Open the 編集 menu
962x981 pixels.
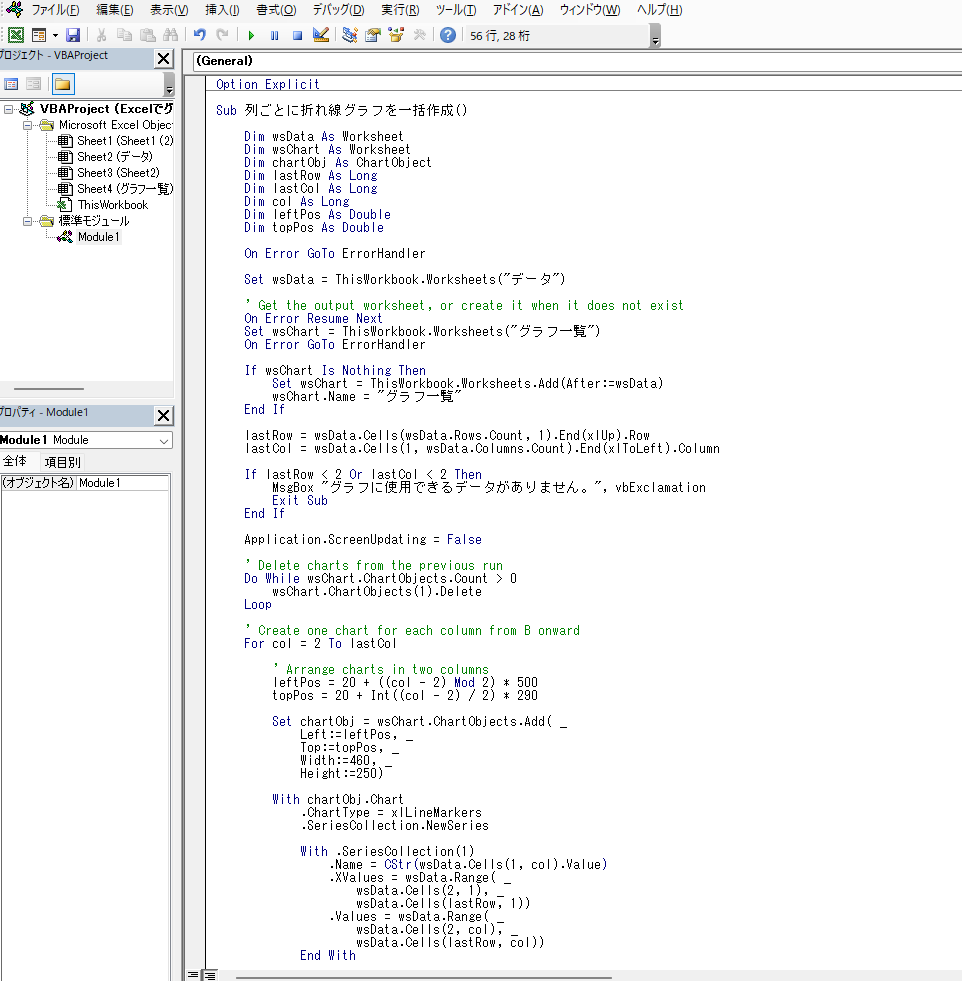(114, 10)
